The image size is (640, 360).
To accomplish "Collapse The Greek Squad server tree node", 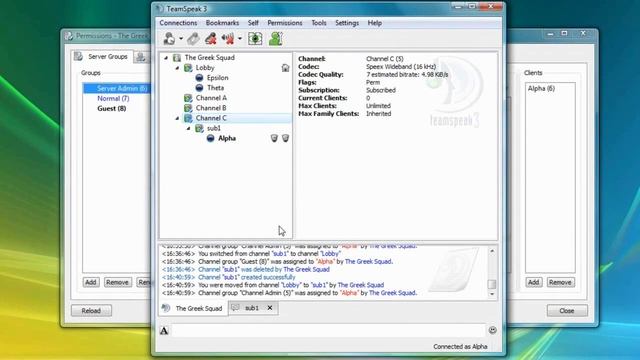I will 166,58.
